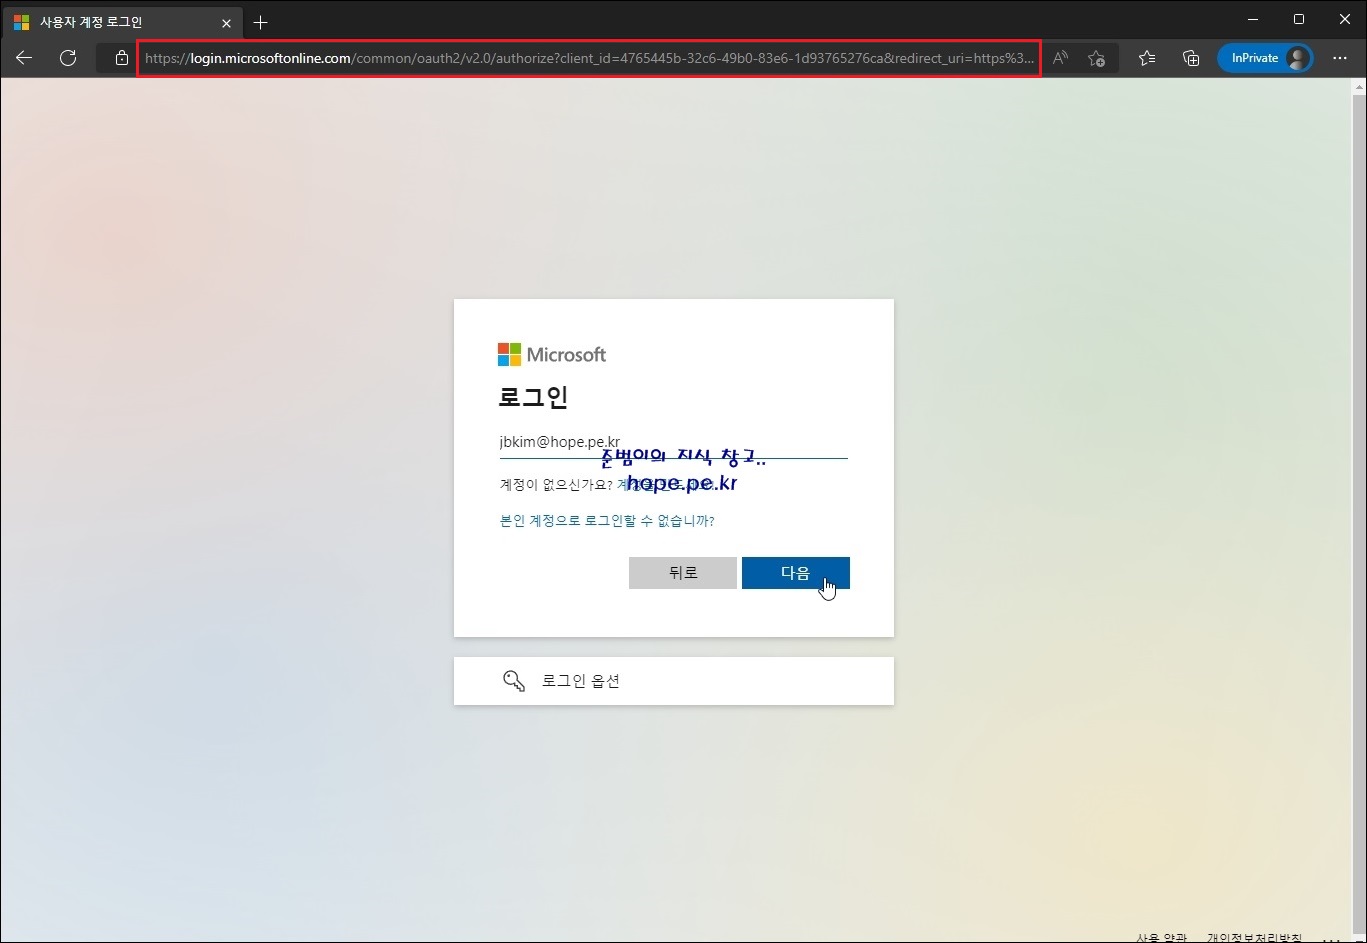The height and width of the screenshot is (943, 1367).
Task: Open a new tab with the plus icon
Action: point(261,22)
